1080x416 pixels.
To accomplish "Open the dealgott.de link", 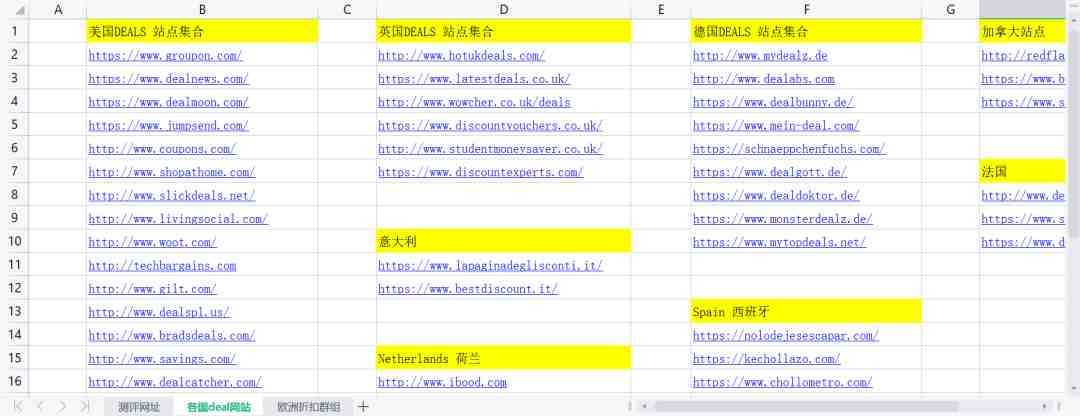I will point(770,172).
